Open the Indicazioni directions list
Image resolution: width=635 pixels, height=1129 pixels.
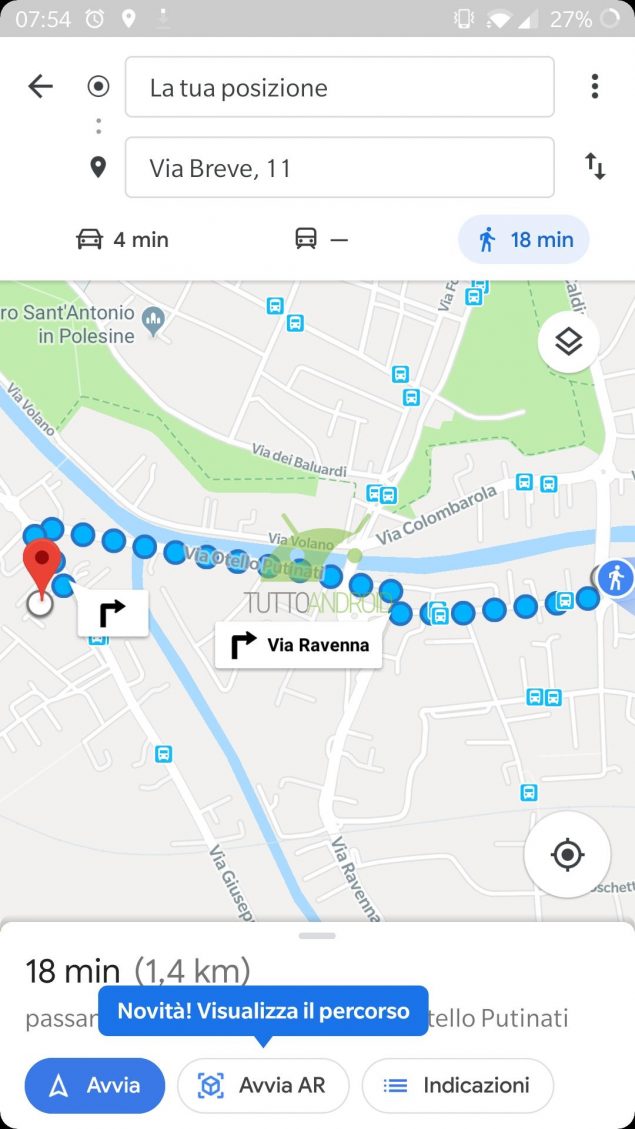click(x=458, y=1086)
